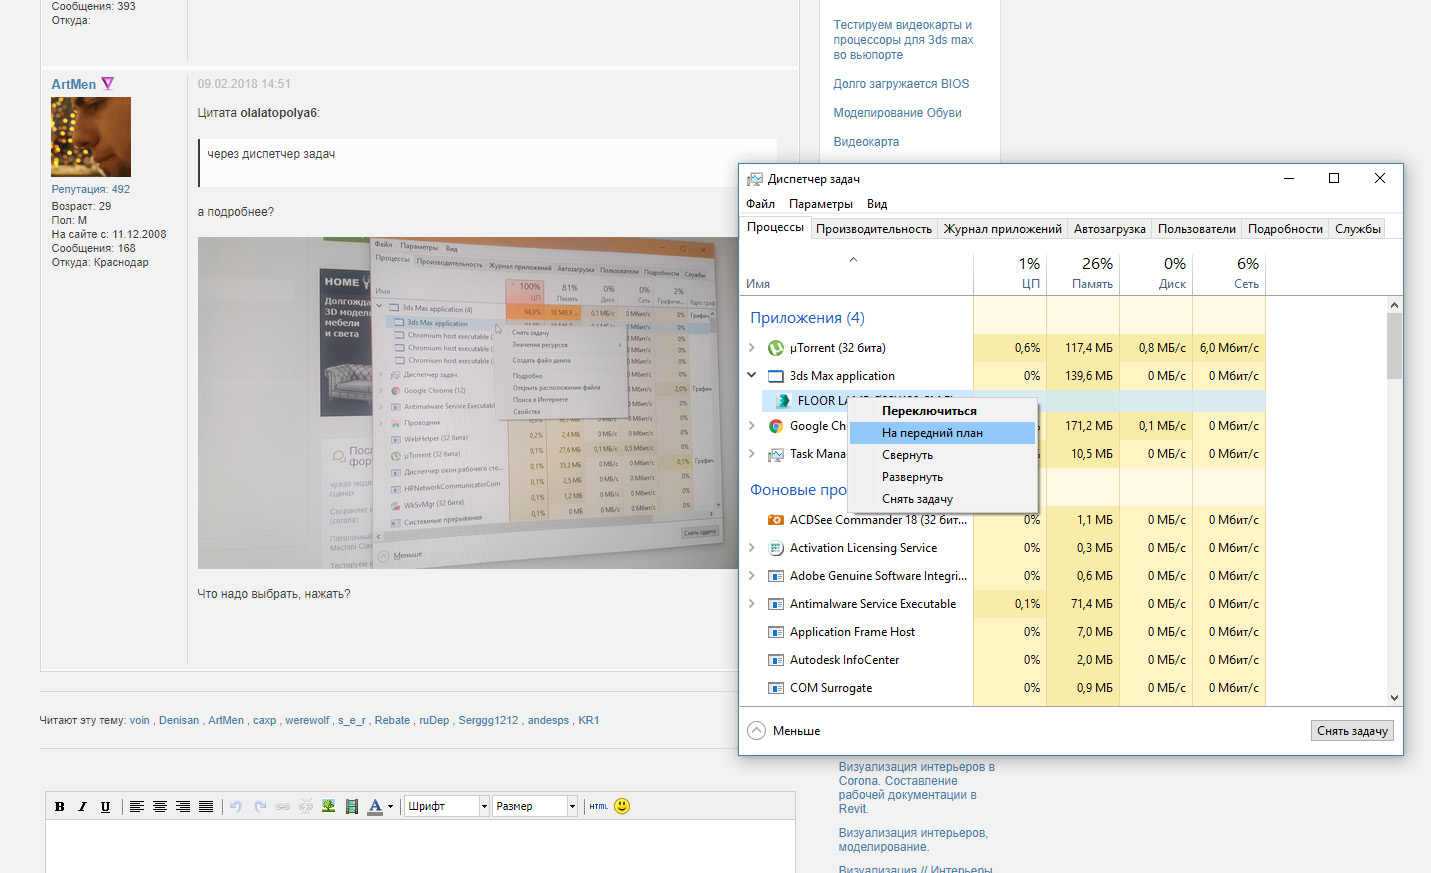Expand the Google Chrome process group
The image size is (1431, 873).
[752, 426]
